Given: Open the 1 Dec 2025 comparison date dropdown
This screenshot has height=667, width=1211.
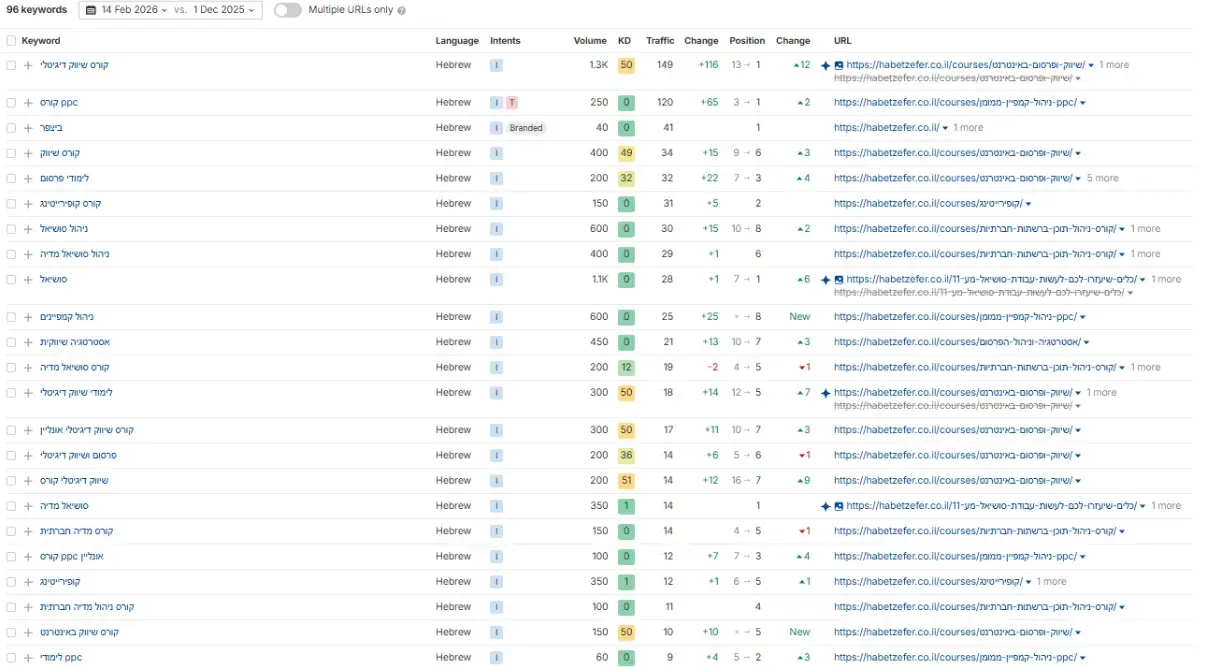Looking at the screenshot, I should [x=224, y=10].
